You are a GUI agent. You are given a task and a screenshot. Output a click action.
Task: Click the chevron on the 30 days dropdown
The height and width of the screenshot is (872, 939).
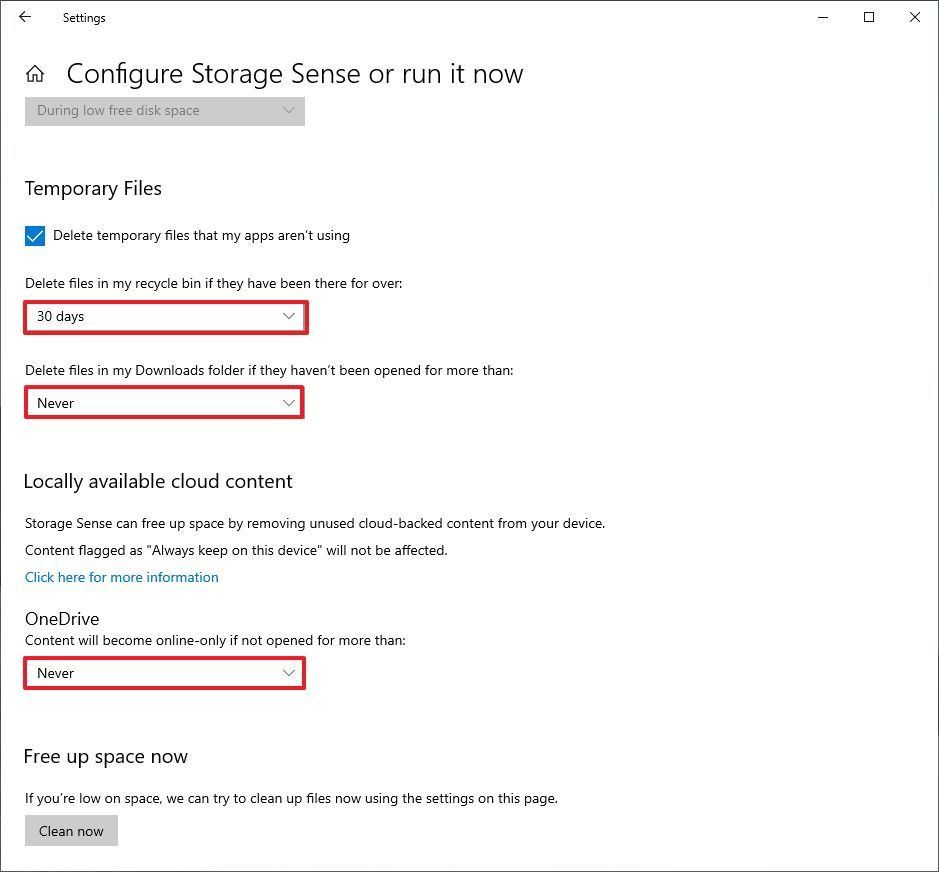289,316
